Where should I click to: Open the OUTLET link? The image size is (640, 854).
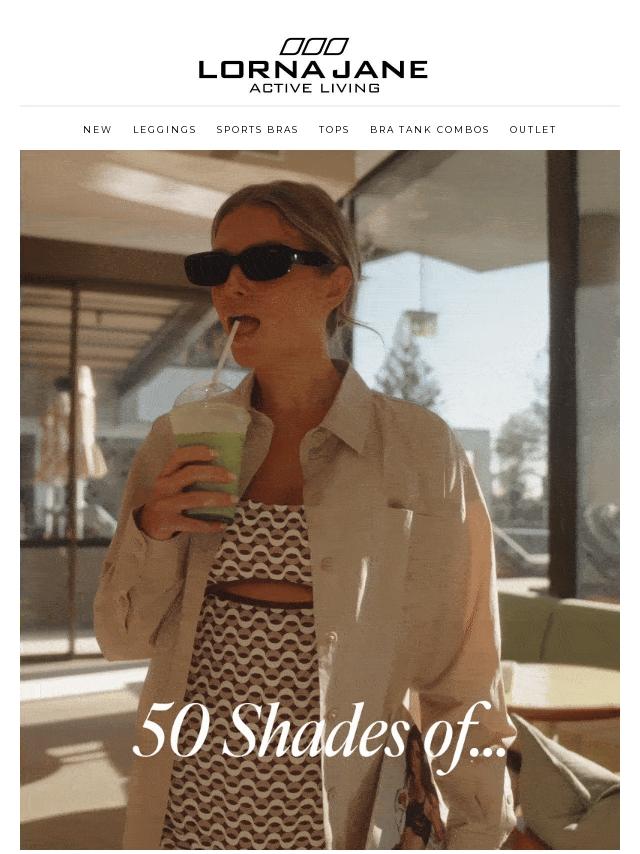(x=533, y=130)
